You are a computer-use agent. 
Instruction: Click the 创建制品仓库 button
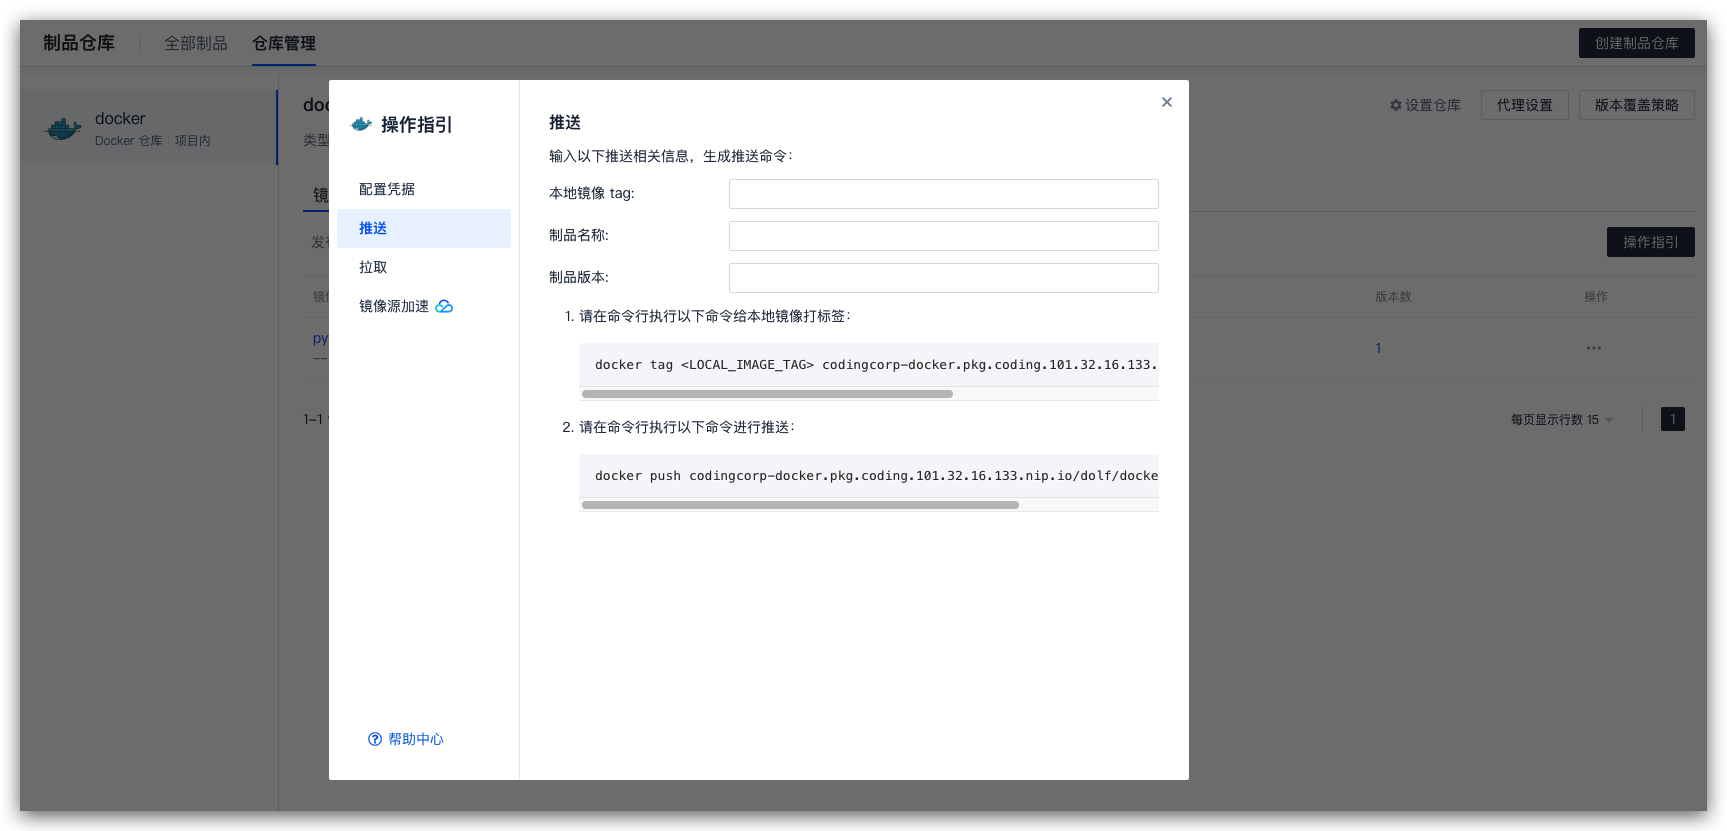pyautogui.click(x=1636, y=43)
